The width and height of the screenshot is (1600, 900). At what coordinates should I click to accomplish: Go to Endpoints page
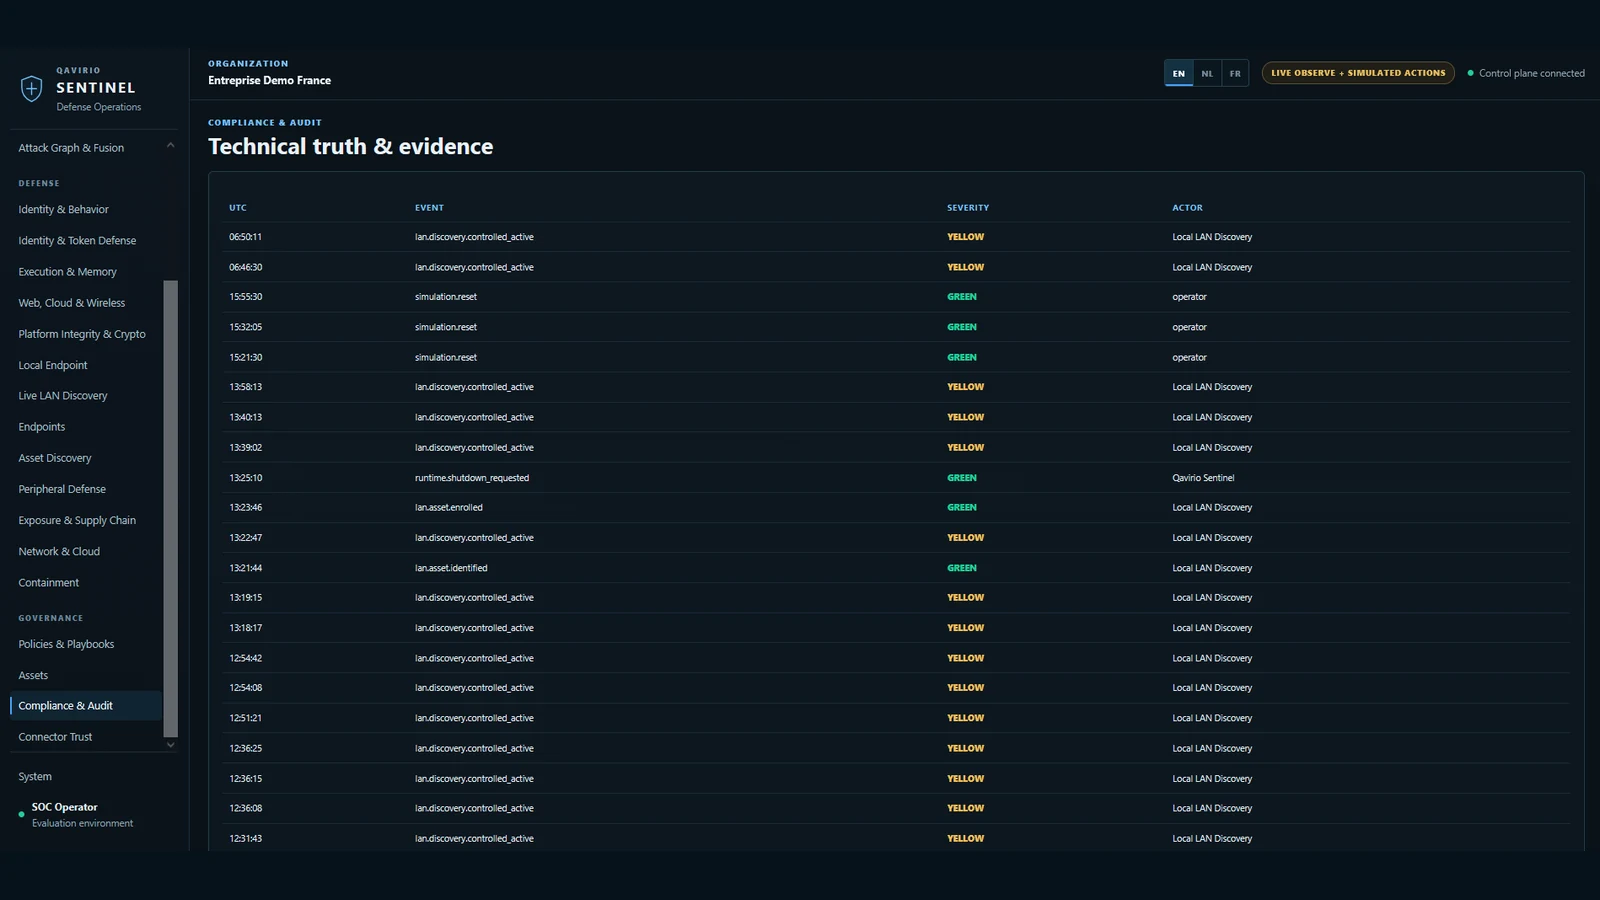42,427
